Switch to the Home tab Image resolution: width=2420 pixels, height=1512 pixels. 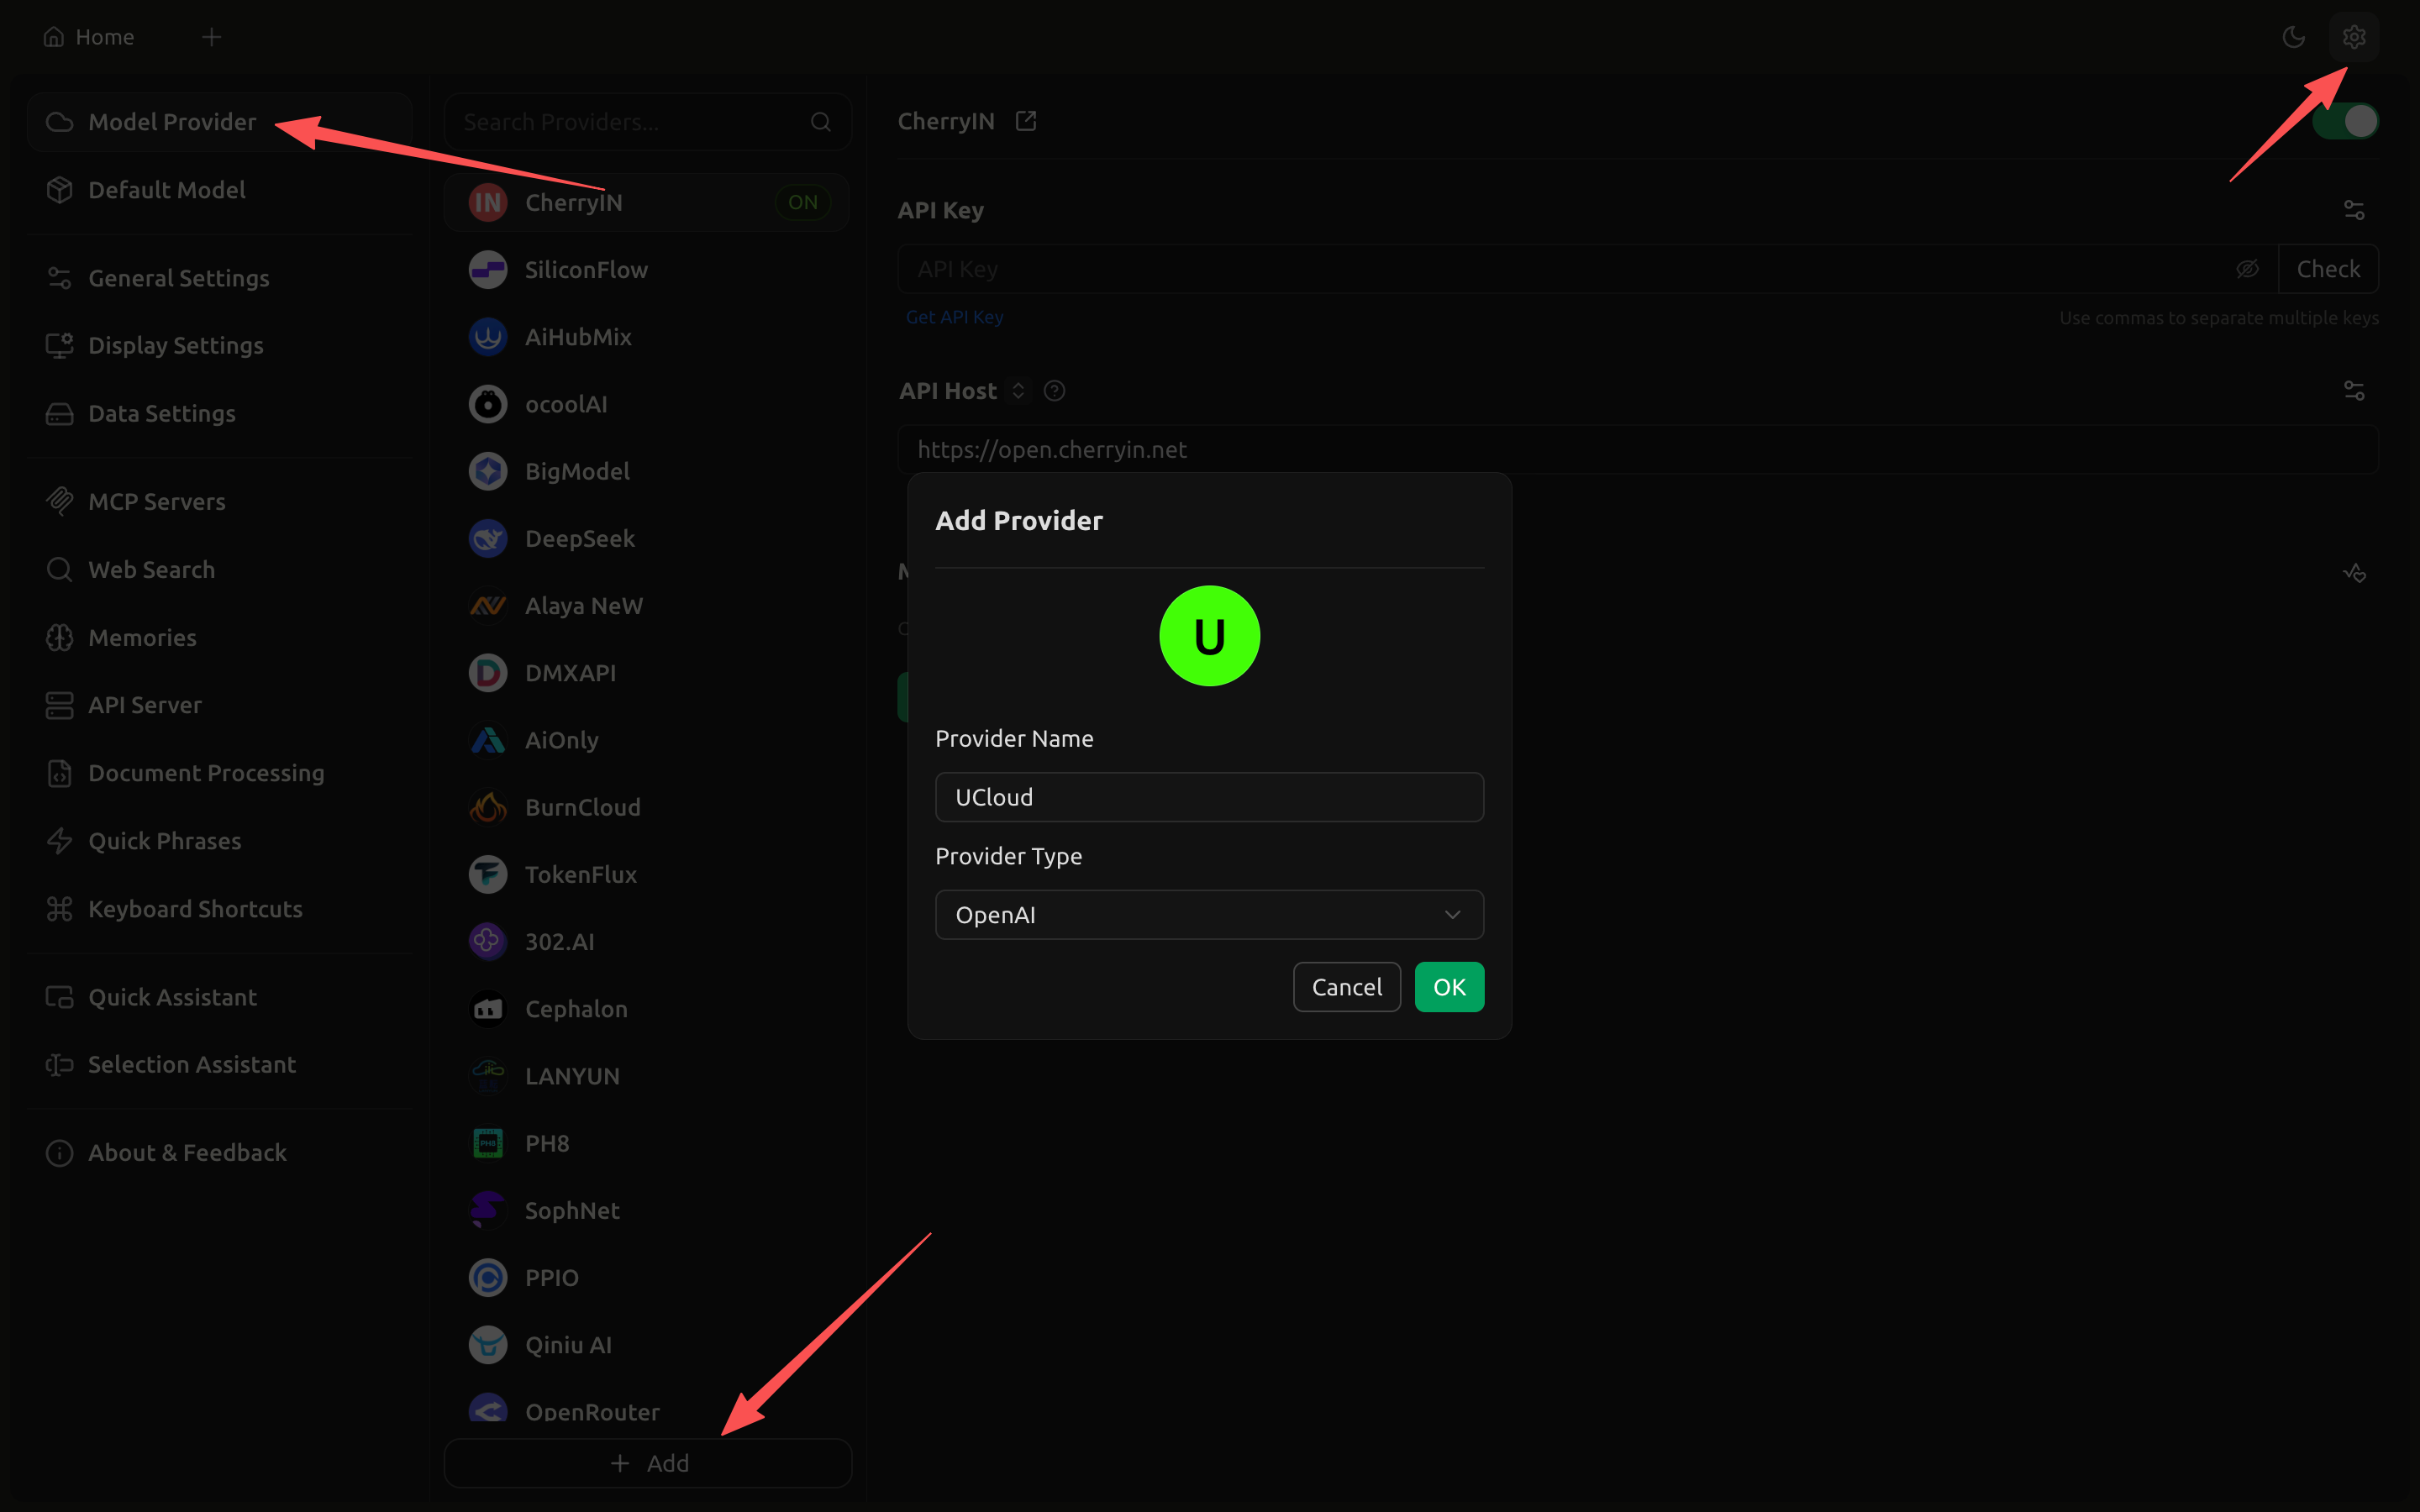[90, 37]
